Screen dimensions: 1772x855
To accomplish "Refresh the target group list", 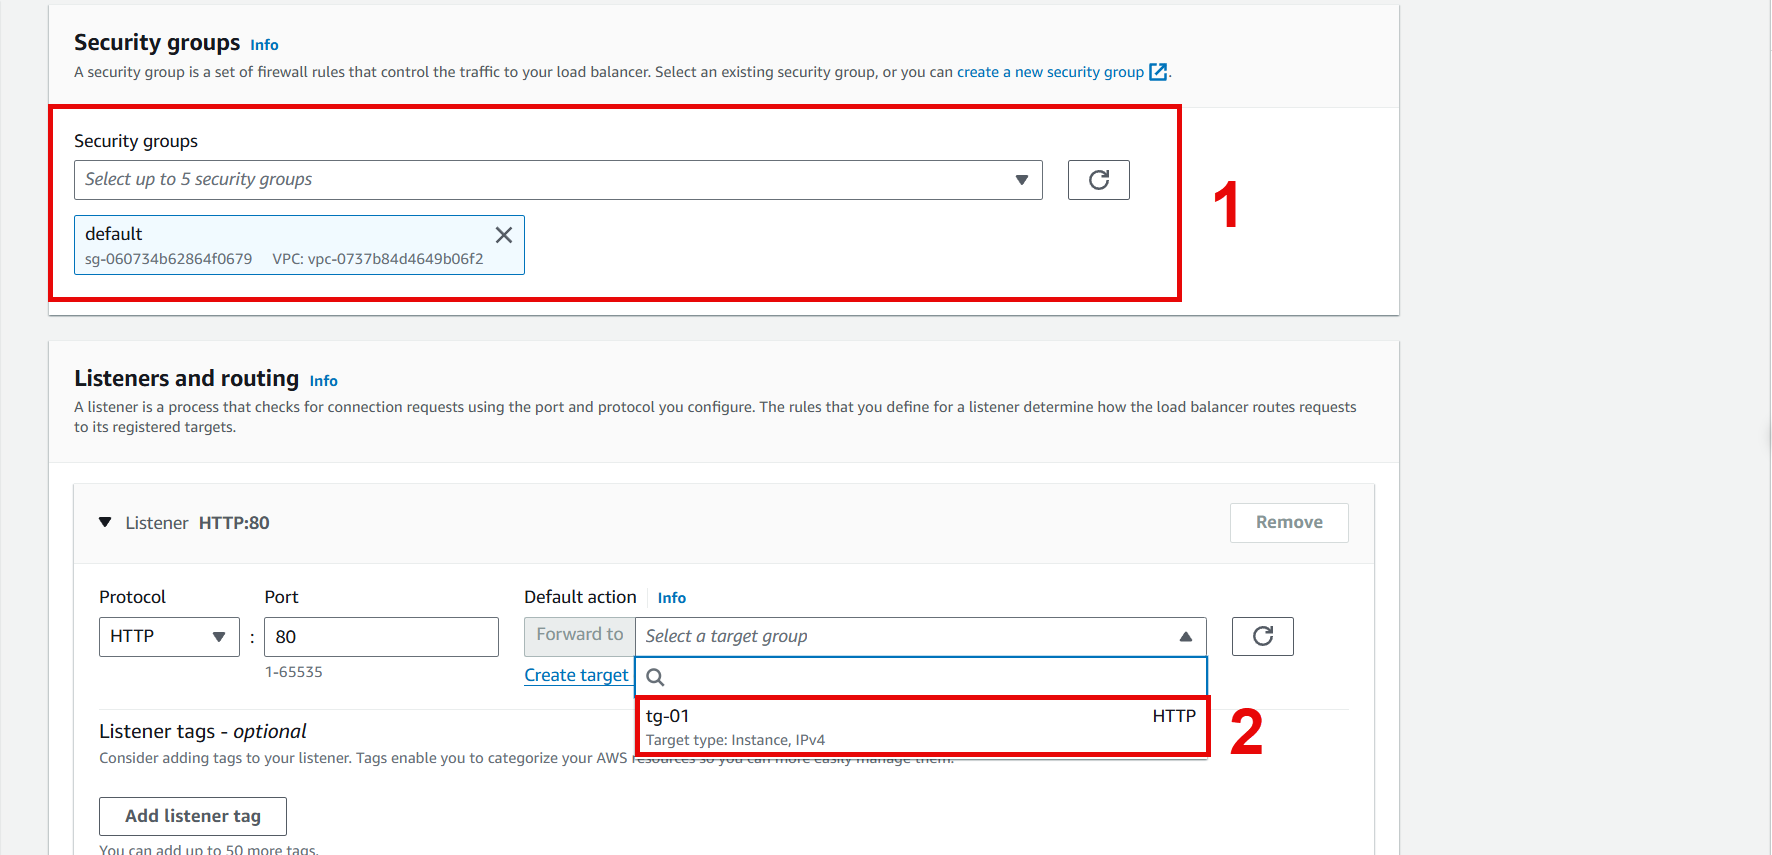I will 1262,636.
